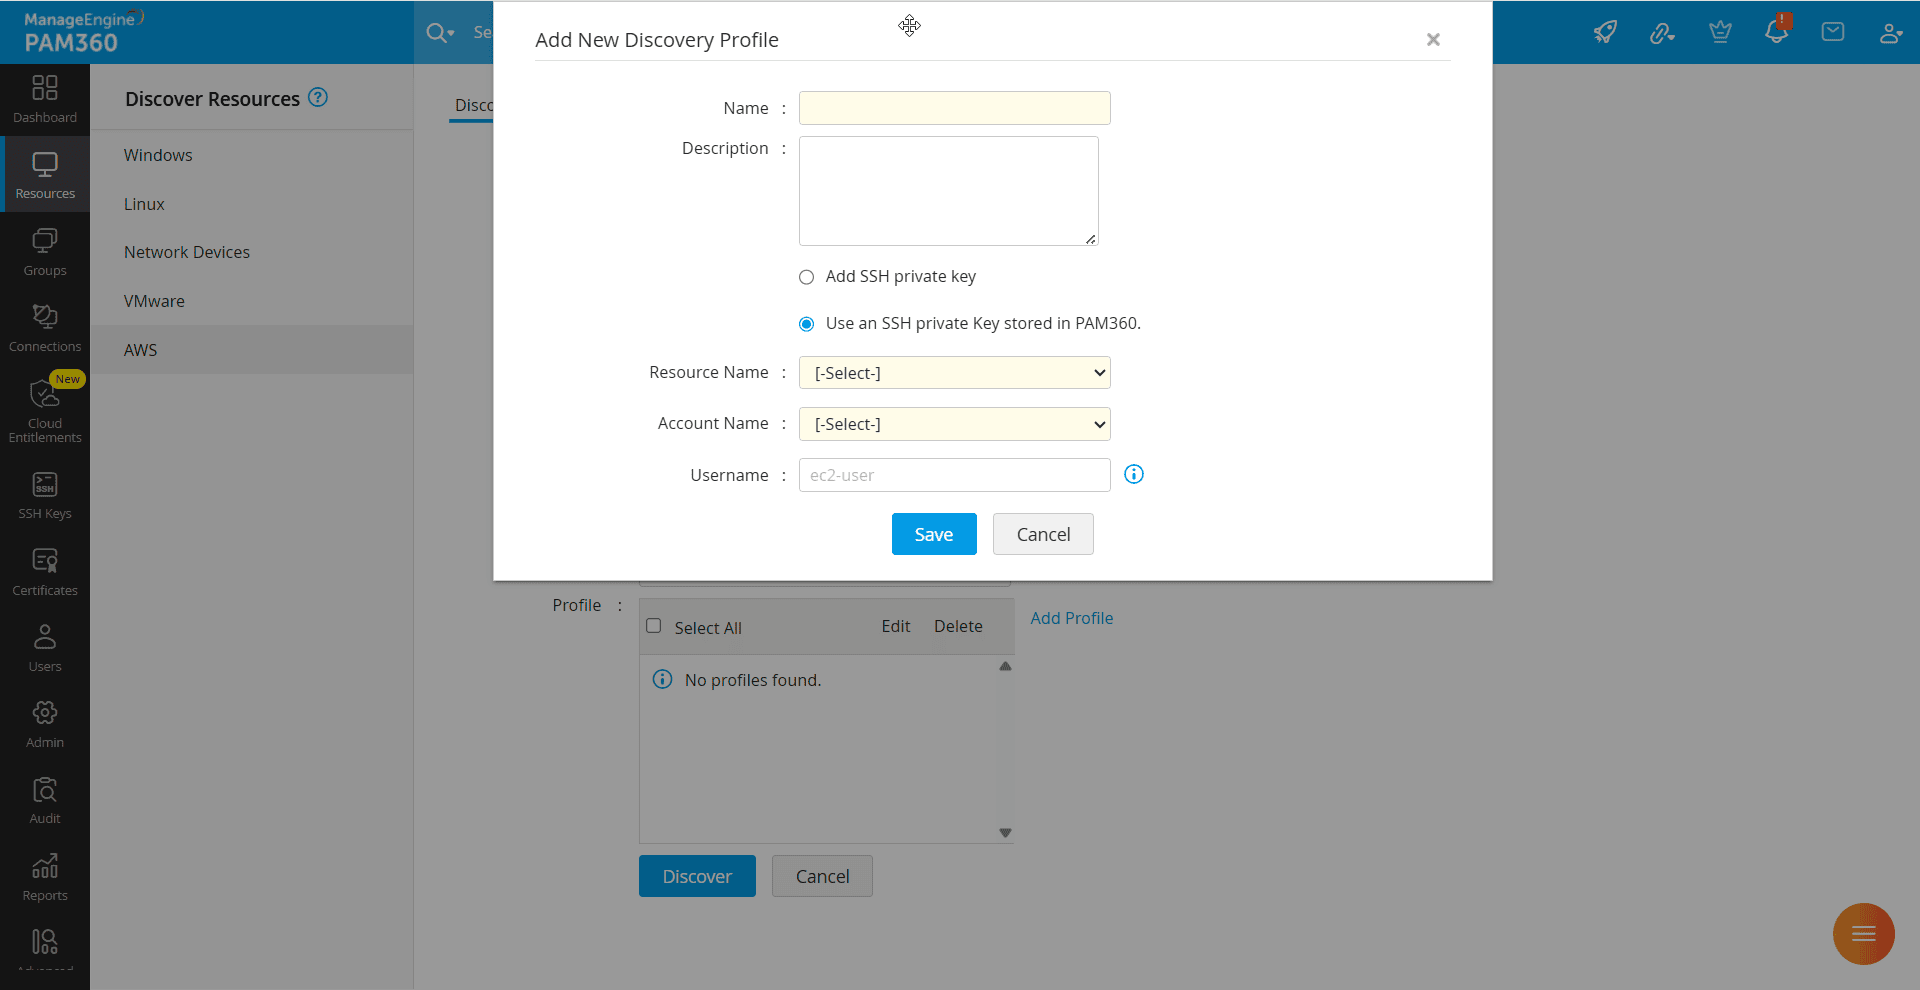Open the search type dropdown arrow
1920x990 pixels.
(x=451, y=33)
